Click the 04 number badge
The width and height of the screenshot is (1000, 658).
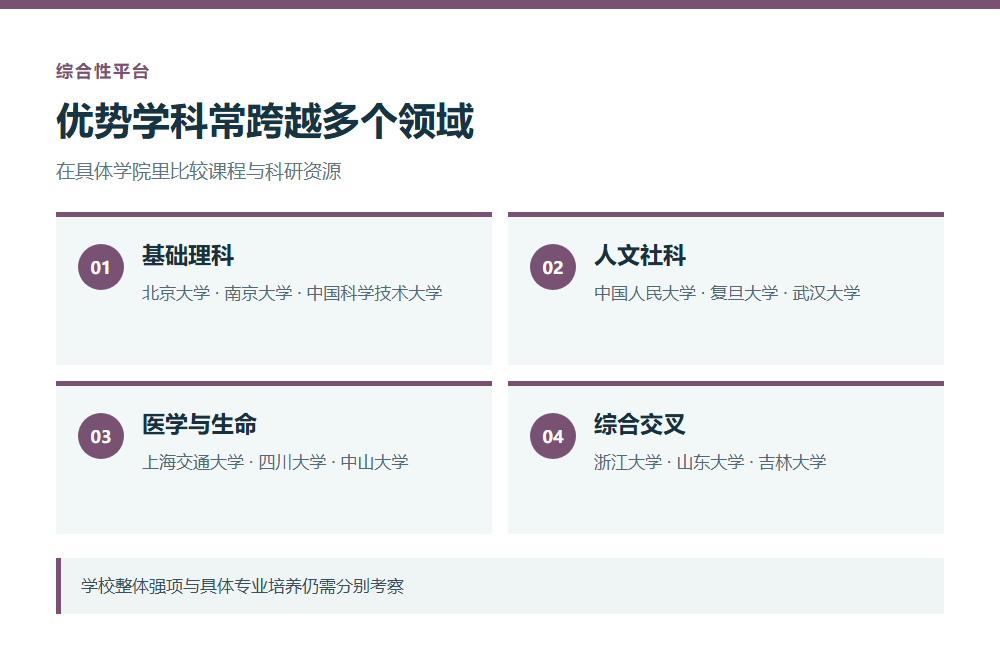(x=553, y=436)
